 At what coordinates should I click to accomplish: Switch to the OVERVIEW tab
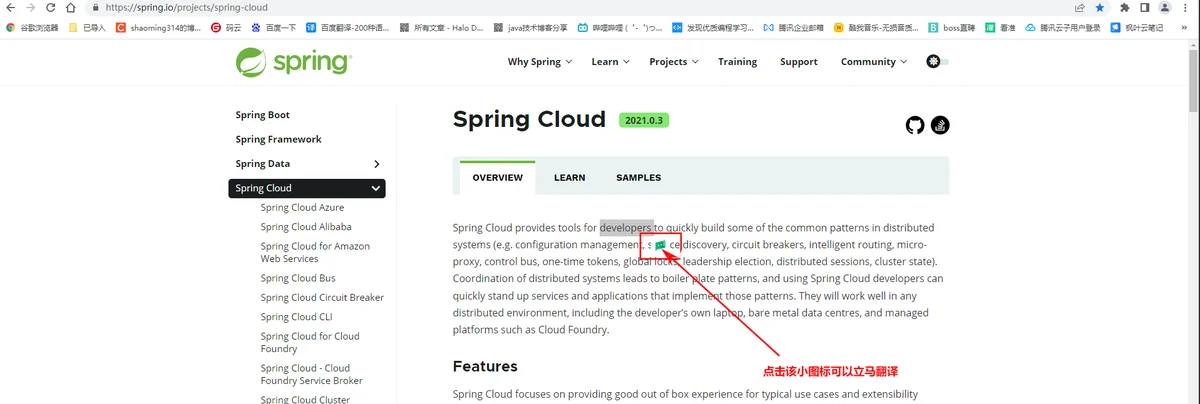(497, 178)
